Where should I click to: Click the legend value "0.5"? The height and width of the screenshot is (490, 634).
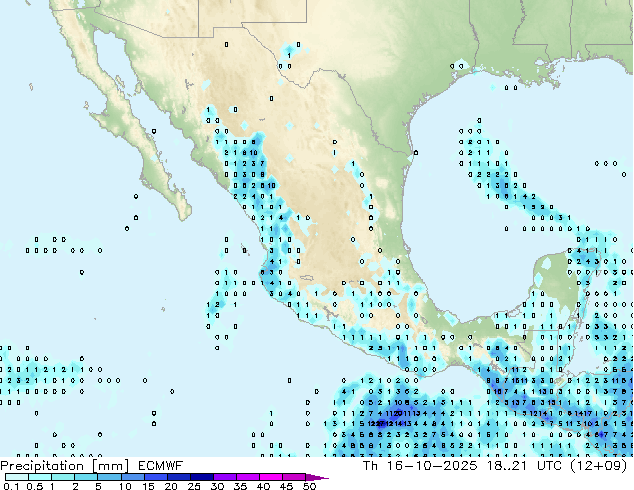pos(35,486)
